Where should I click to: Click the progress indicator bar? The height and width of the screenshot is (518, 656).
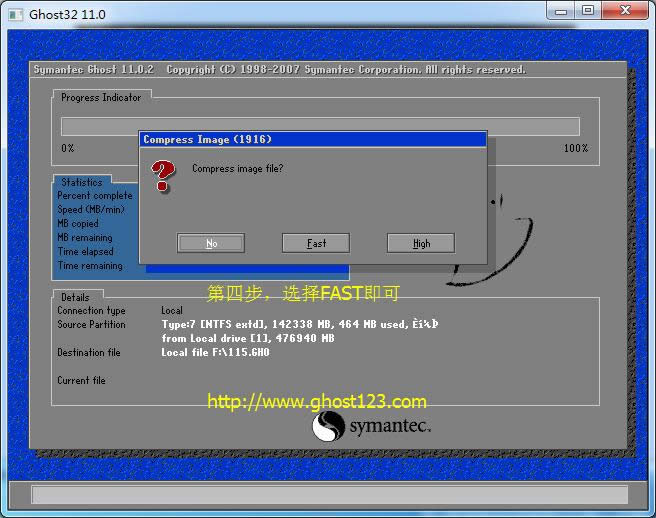320,126
